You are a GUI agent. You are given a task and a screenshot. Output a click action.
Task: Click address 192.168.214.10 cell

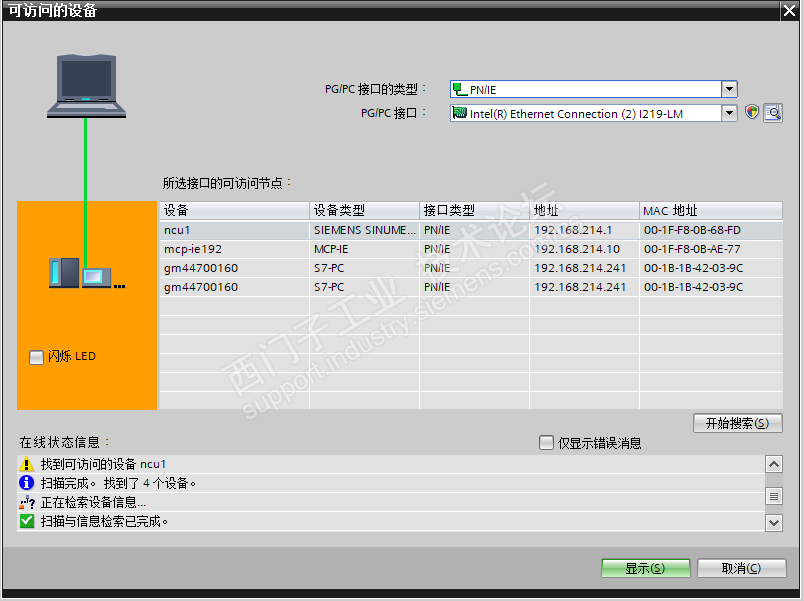click(x=584, y=249)
